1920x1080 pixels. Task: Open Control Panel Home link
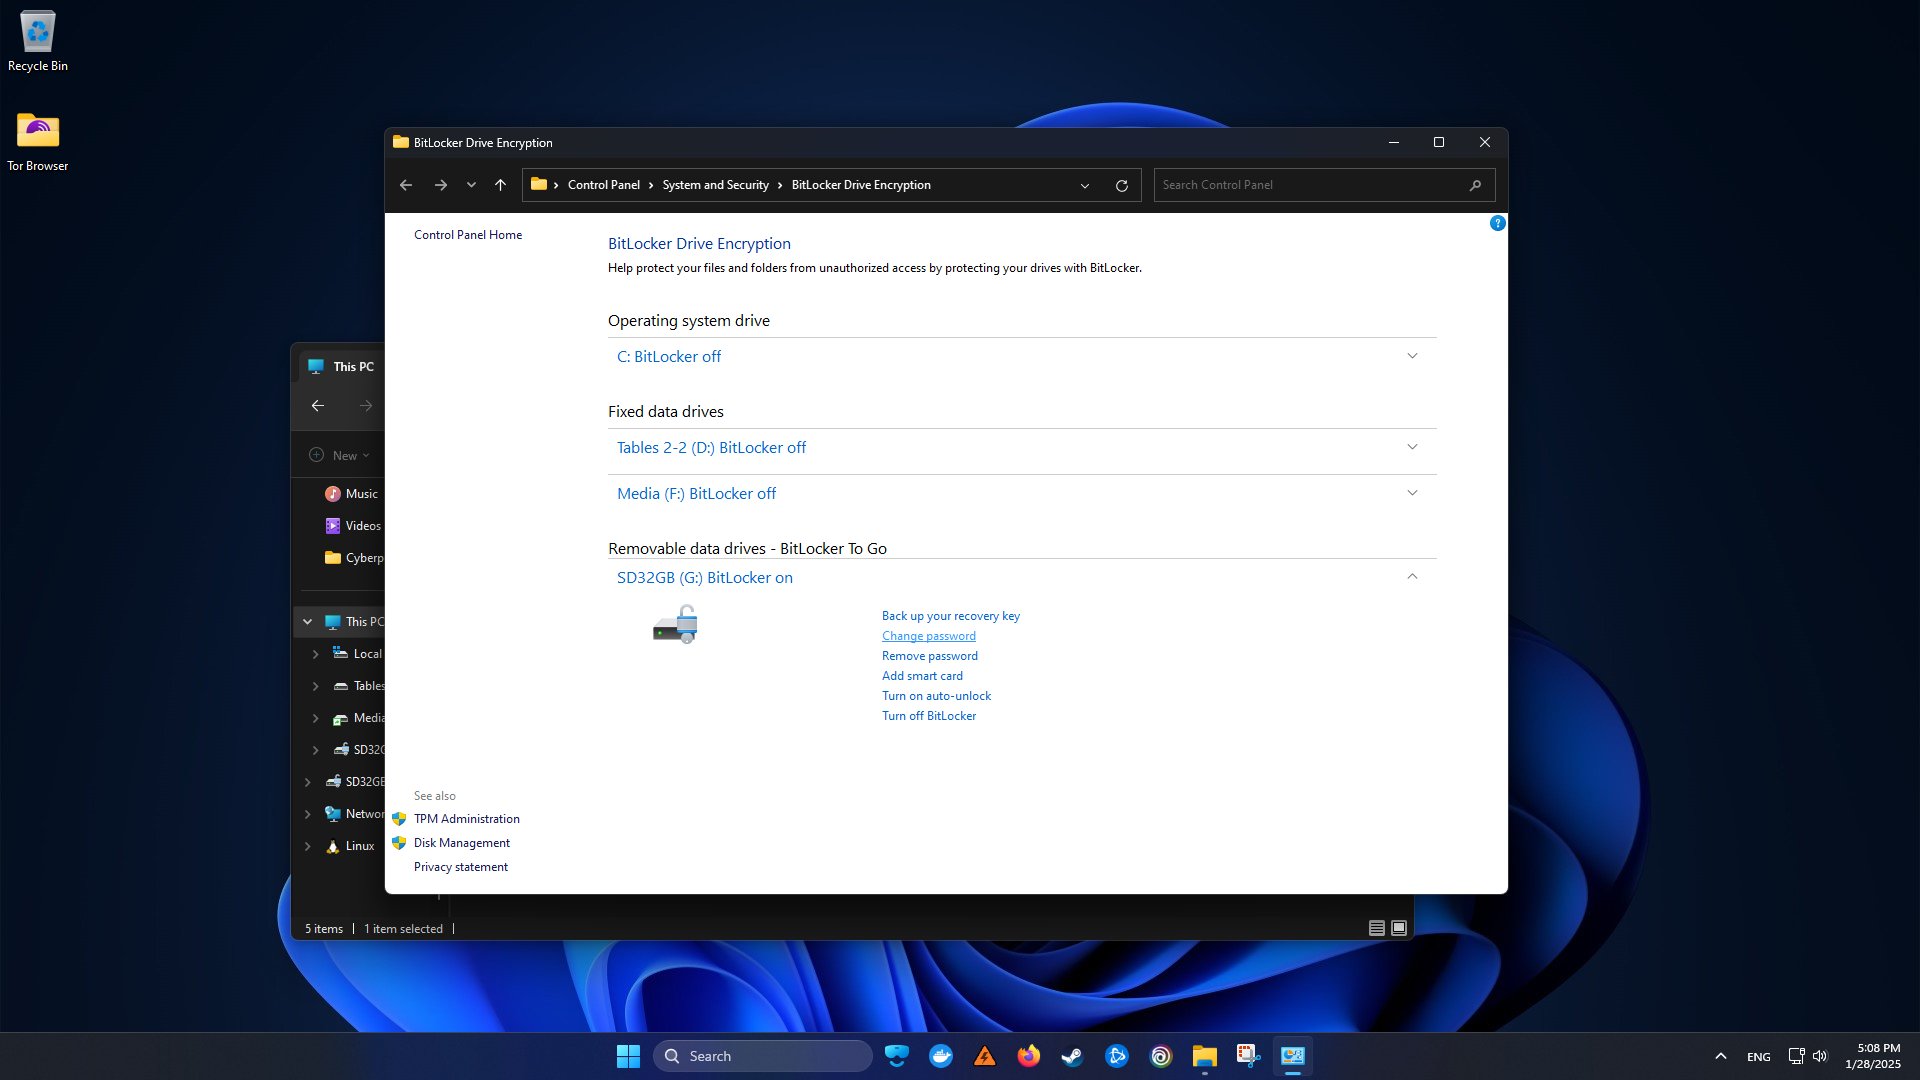coord(468,235)
